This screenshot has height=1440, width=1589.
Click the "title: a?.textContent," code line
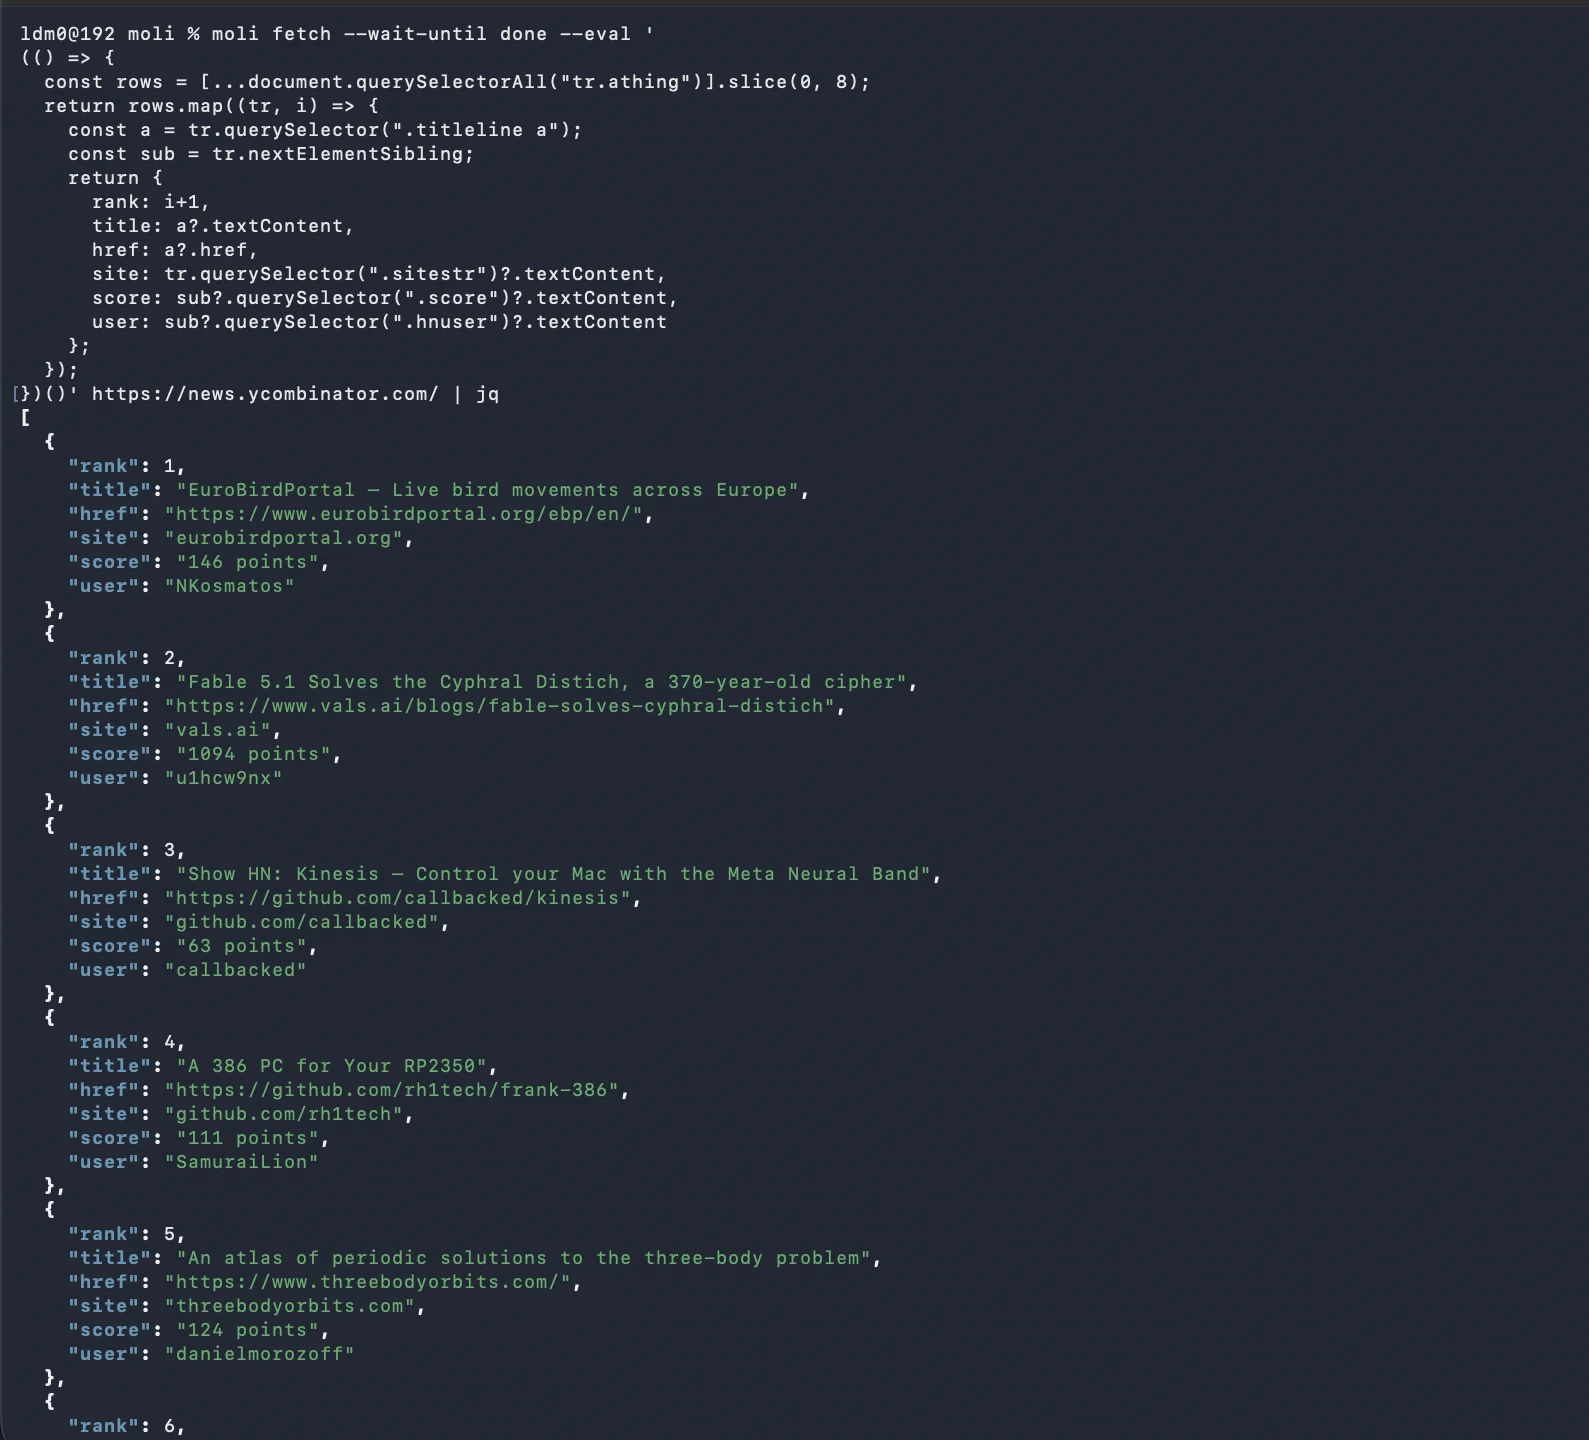pos(223,226)
